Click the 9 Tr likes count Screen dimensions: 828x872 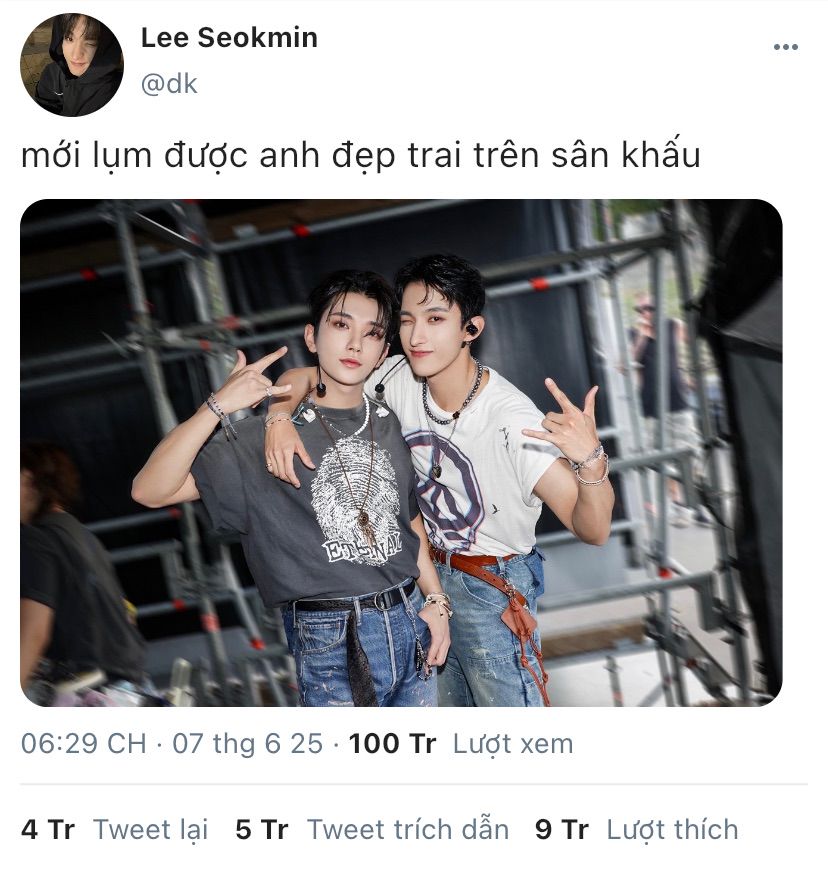562,829
